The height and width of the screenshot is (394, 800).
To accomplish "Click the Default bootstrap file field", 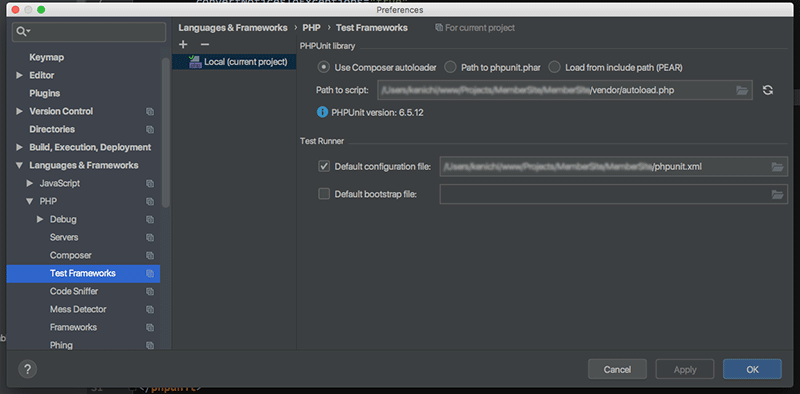I will pos(614,194).
